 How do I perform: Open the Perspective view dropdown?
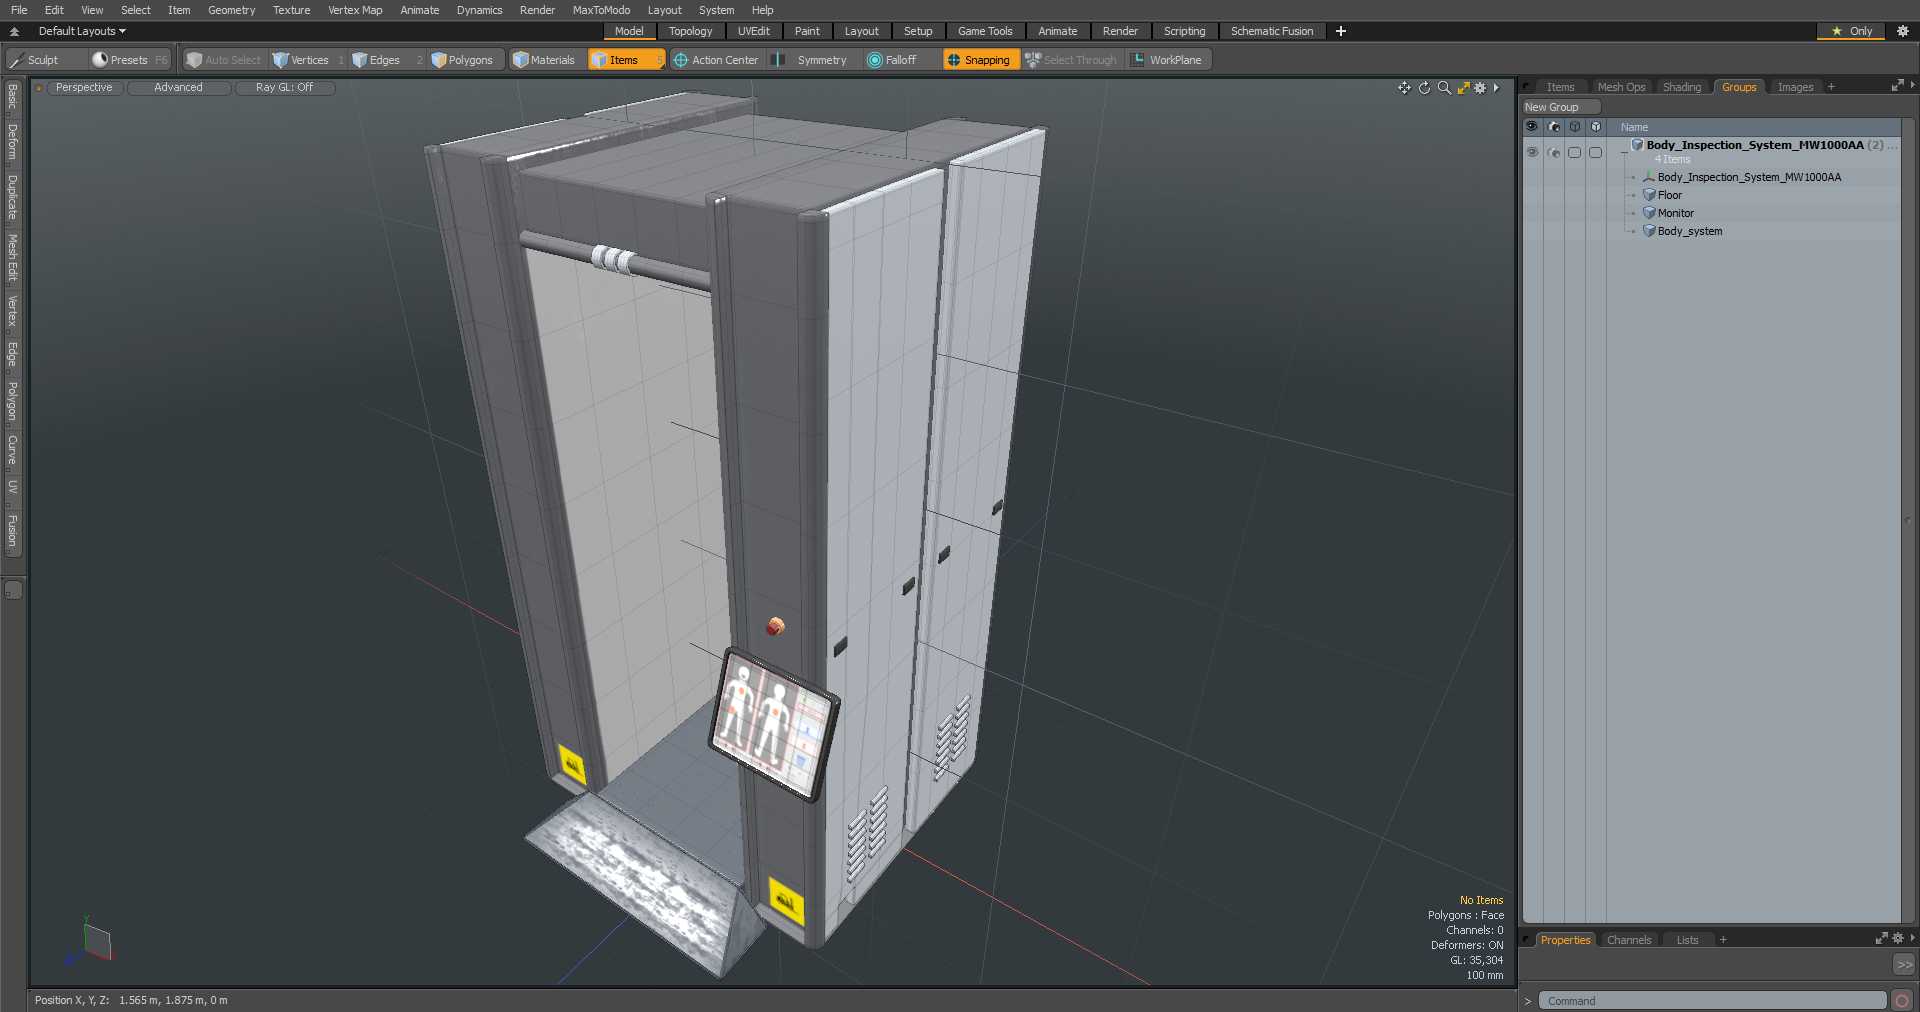pos(84,88)
